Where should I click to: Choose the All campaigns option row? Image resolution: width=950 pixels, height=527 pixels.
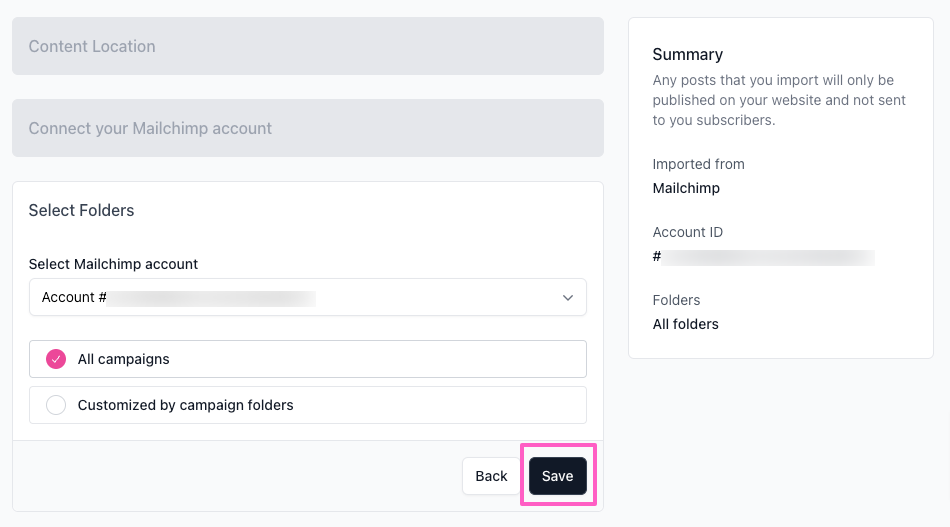point(308,359)
